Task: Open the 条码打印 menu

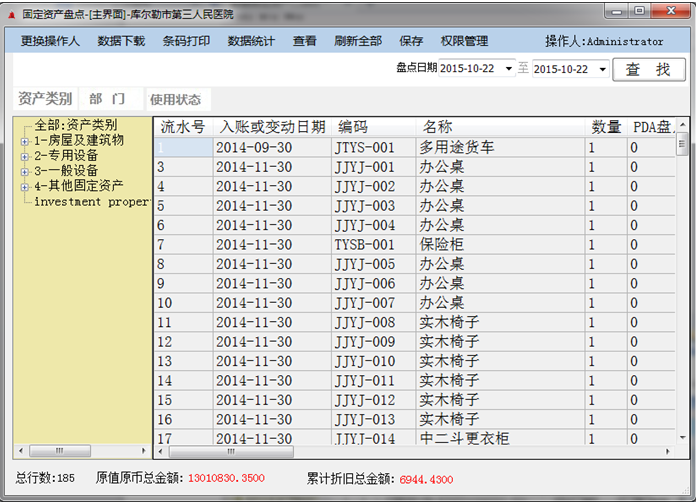Action: click(186, 41)
